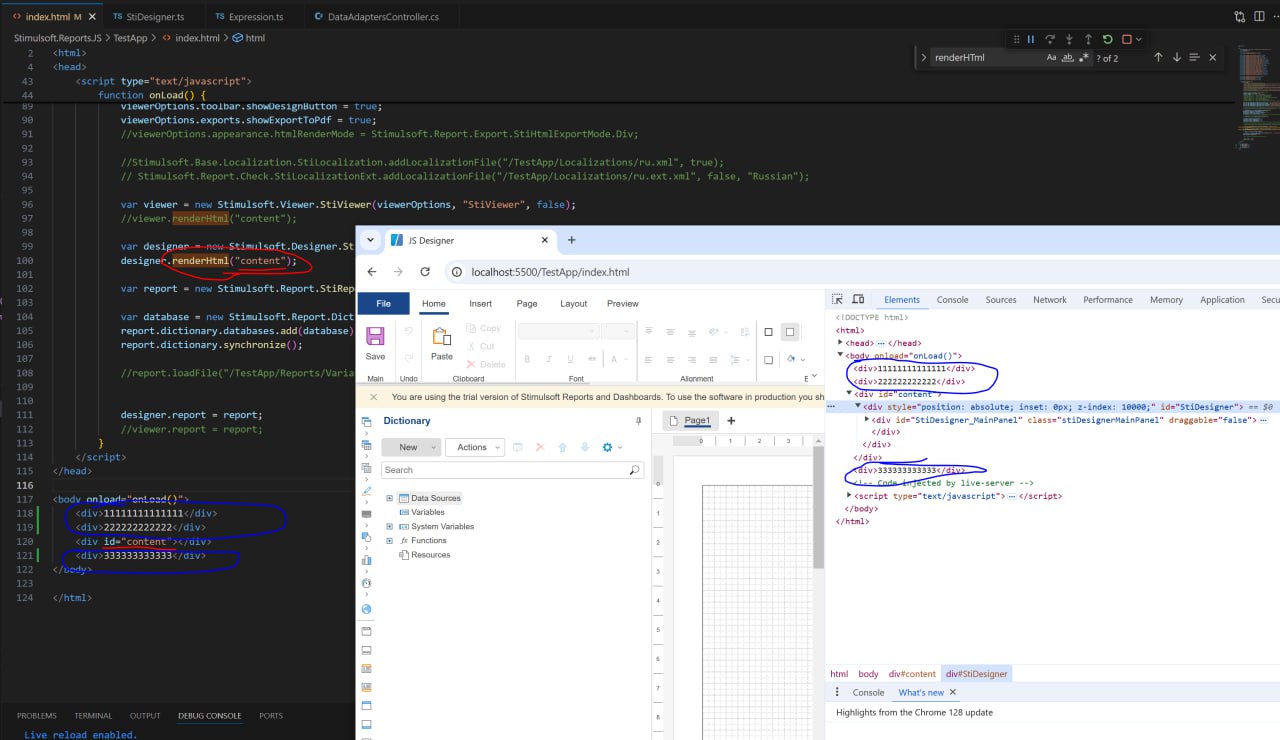Open the Dictionary settings gear menu
Screen dimensions: 1280x740
coord(610,447)
